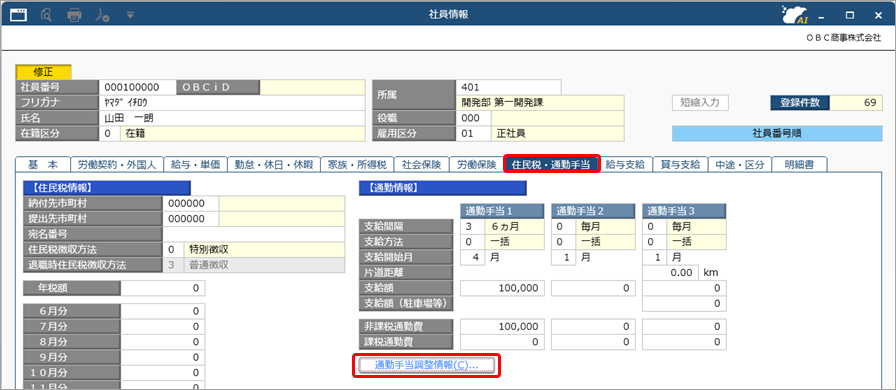Click the 住民税徴収方法 code field

pos(173,250)
